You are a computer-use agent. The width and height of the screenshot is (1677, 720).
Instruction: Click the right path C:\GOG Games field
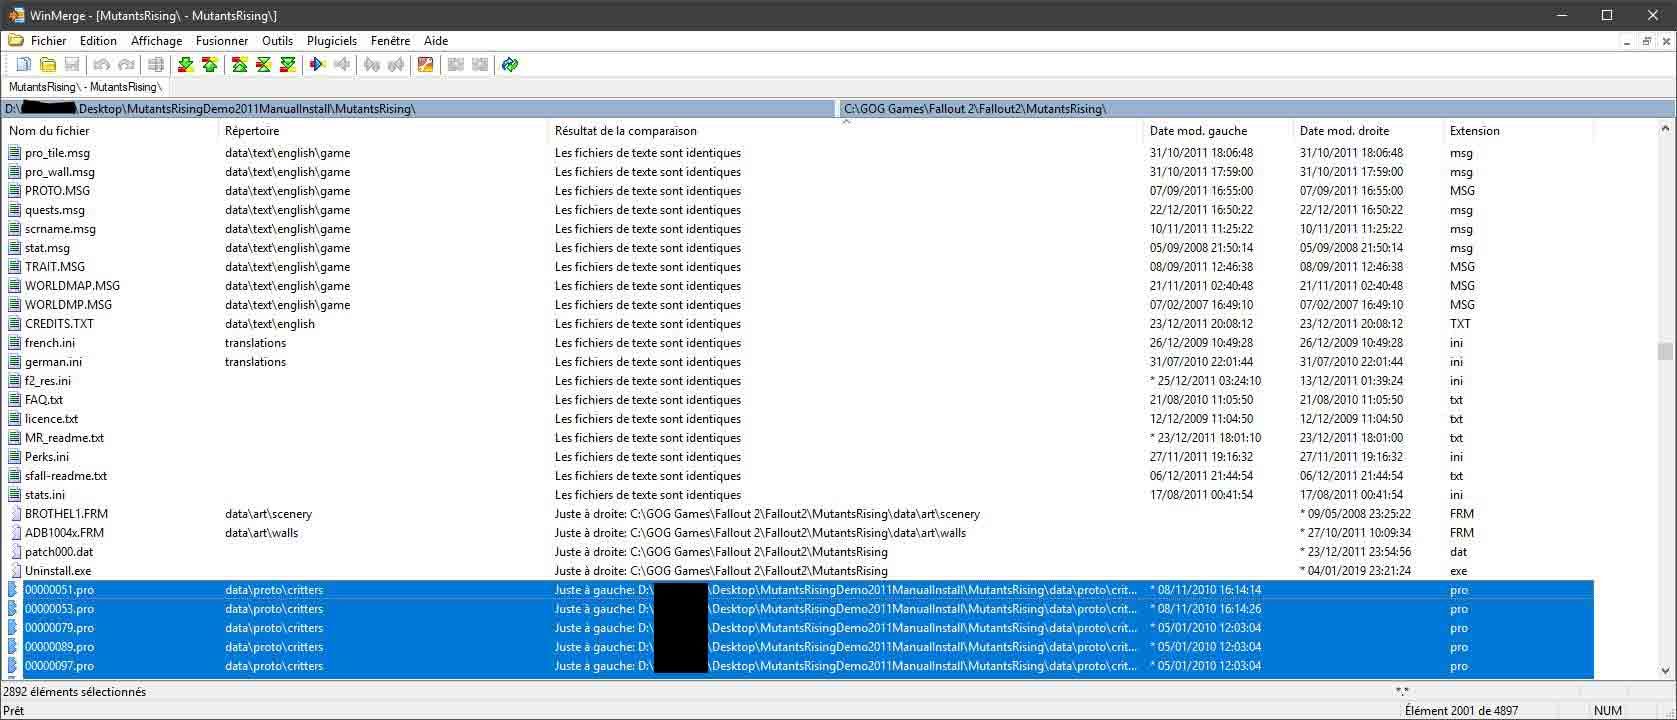click(1256, 109)
